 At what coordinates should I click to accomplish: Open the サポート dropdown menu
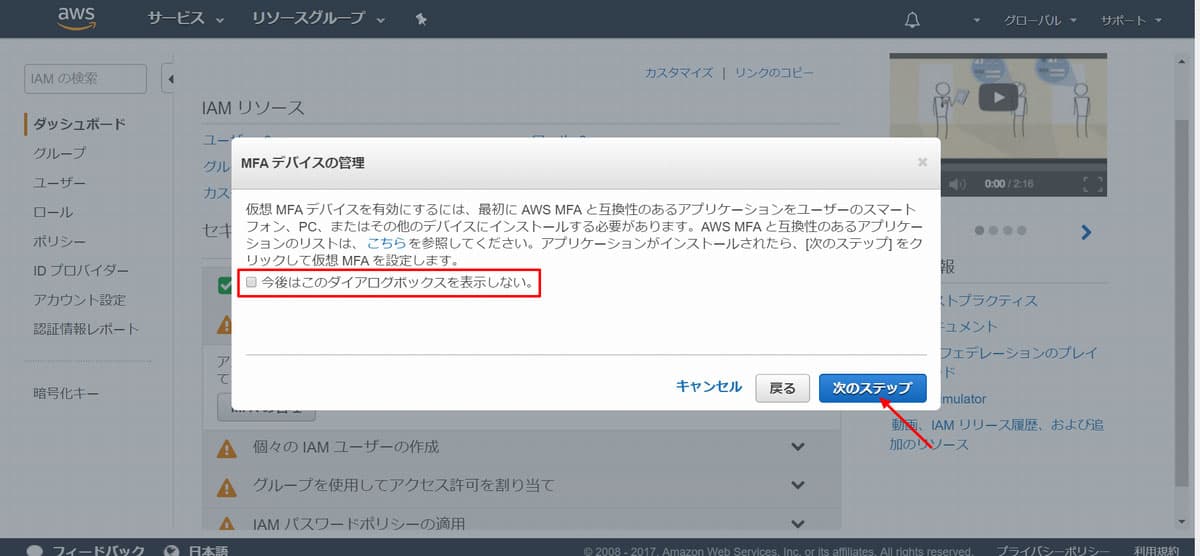click(x=1131, y=20)
